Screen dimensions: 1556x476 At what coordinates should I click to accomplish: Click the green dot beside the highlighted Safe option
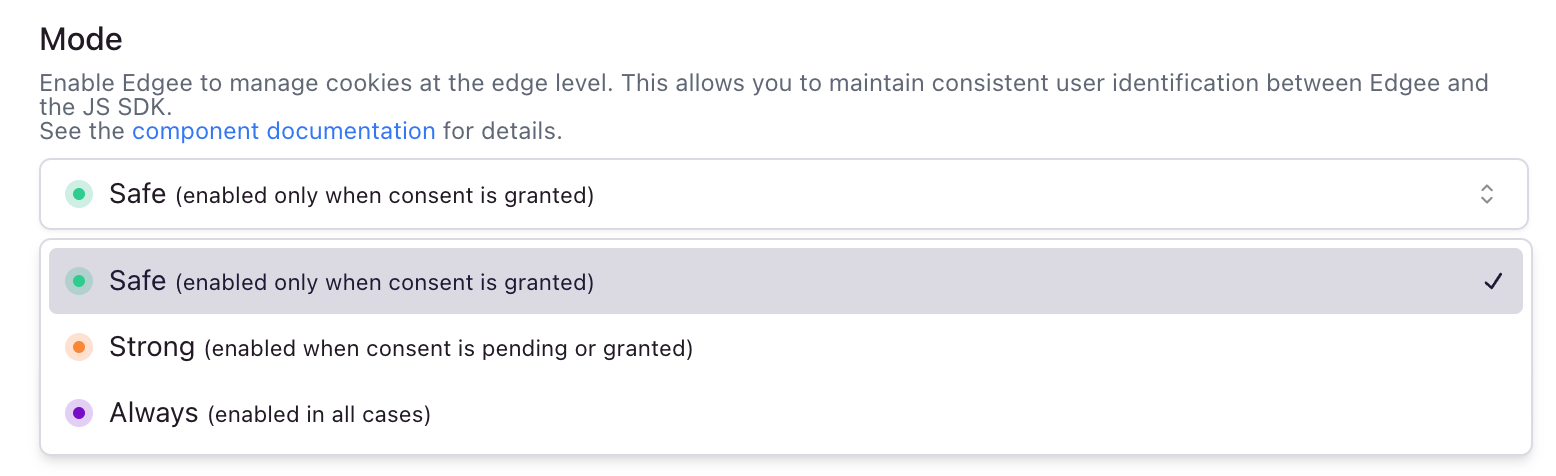click(79, 281)
